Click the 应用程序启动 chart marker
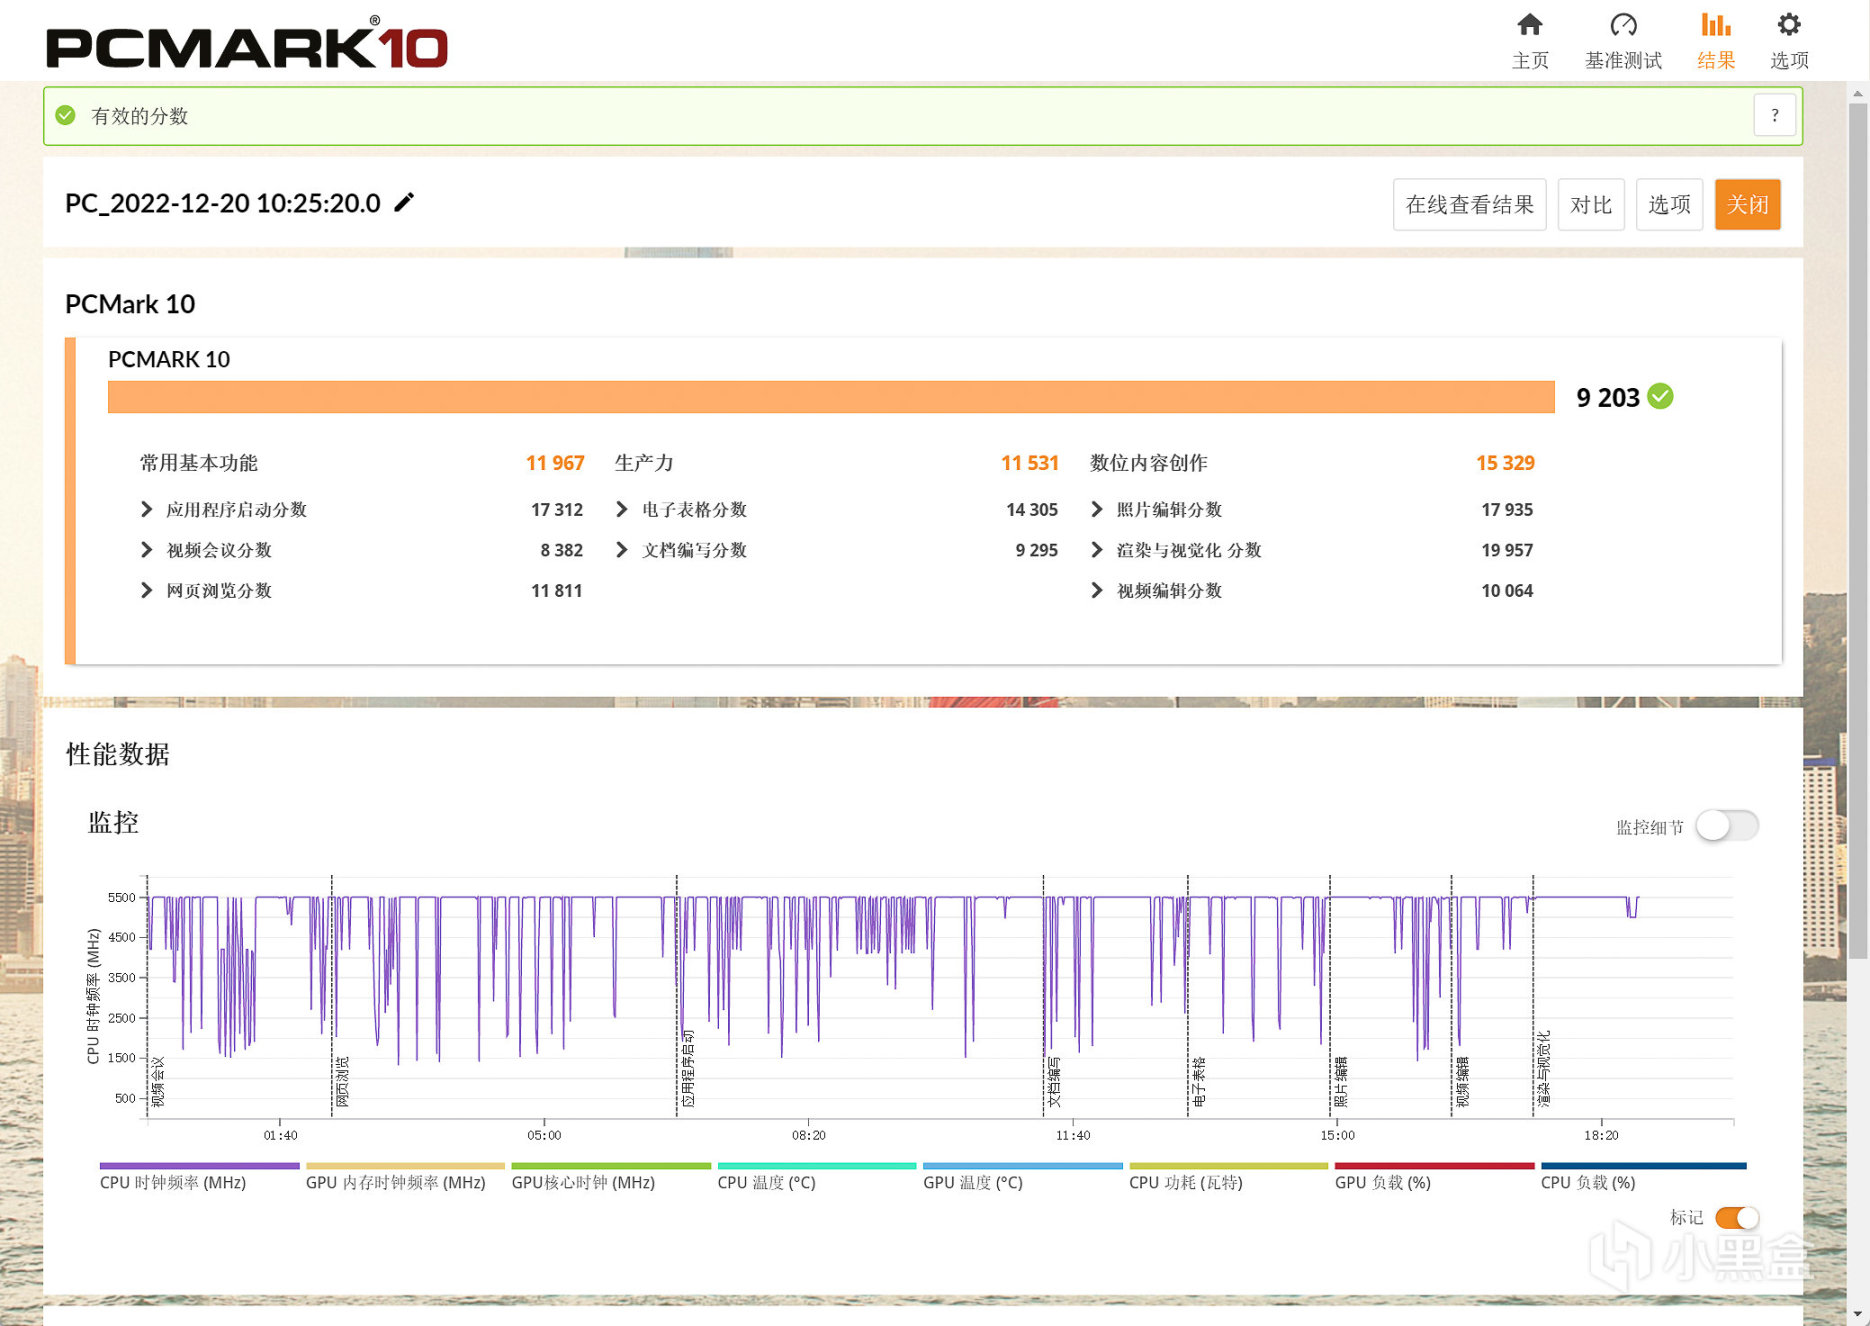The width and height of the screenshot is (1870, 1326). click(x=688, y=1068)
